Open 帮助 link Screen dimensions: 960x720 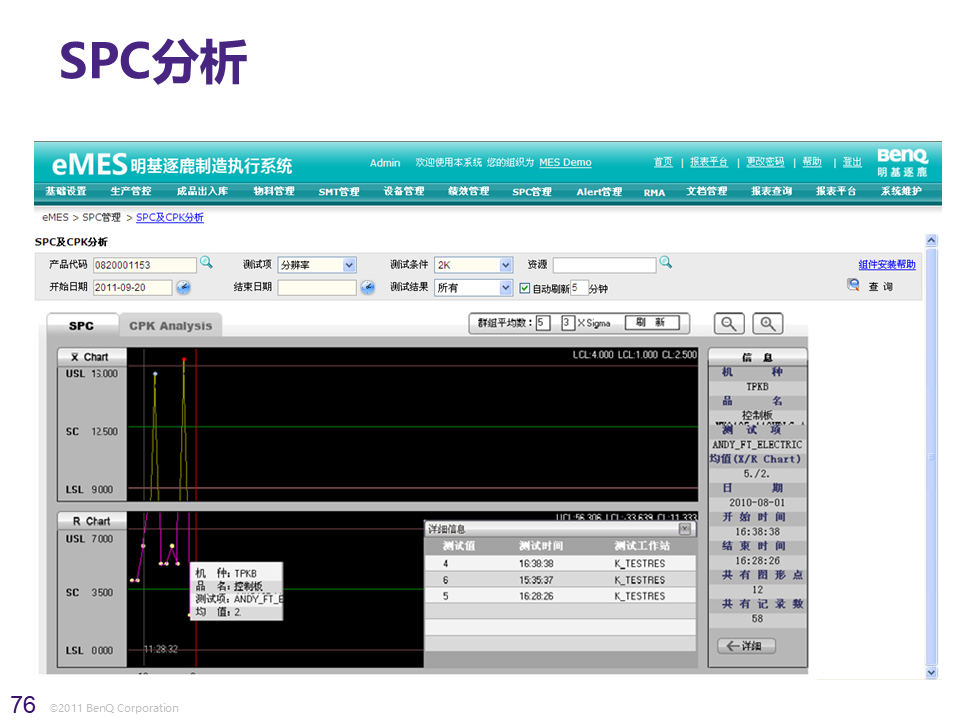click(x=812, y=162)
